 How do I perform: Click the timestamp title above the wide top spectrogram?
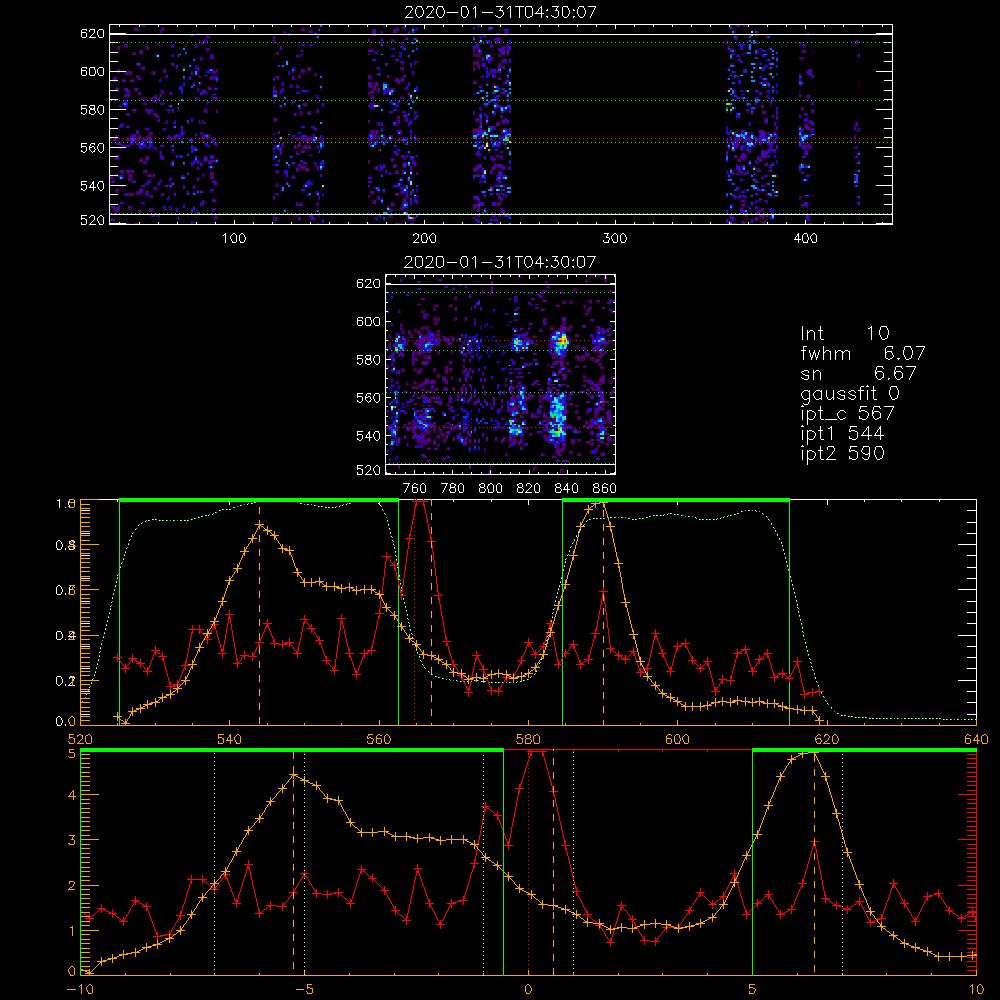(500, 11)
